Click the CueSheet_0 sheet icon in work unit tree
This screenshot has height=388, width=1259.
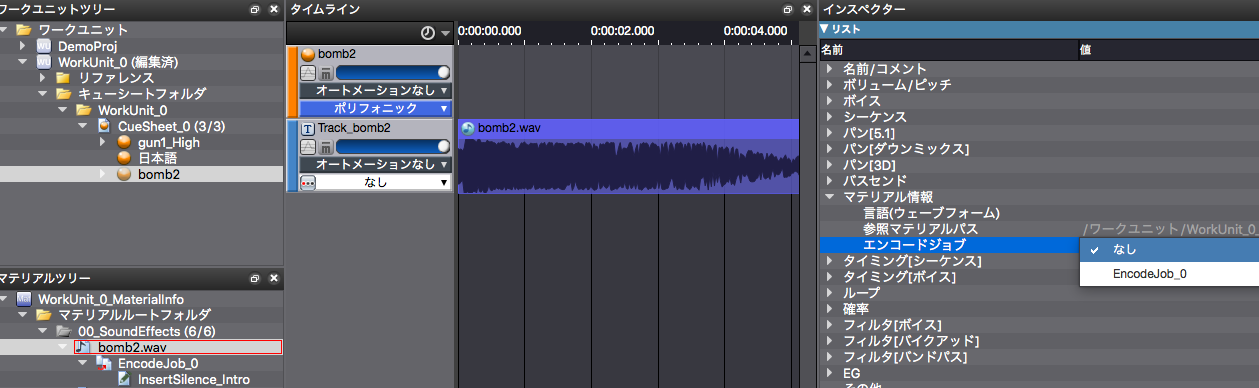pos(105,126)
